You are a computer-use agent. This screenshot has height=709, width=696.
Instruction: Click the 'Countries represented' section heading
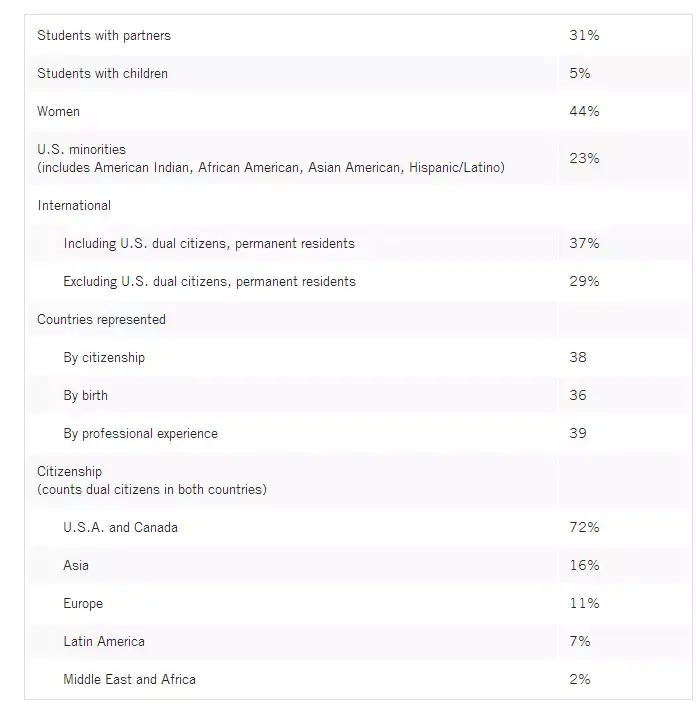pos(102,320)
